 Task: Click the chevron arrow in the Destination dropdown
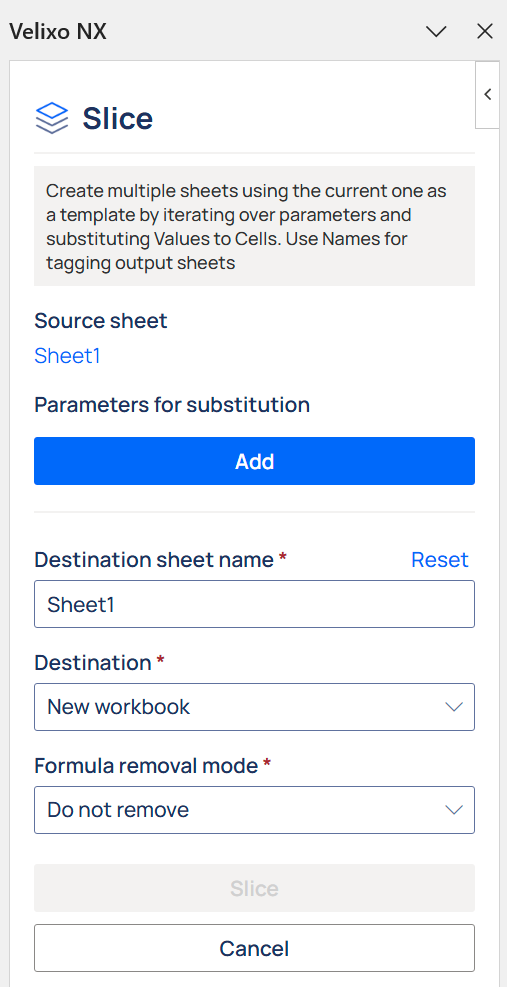pos(454,708)
